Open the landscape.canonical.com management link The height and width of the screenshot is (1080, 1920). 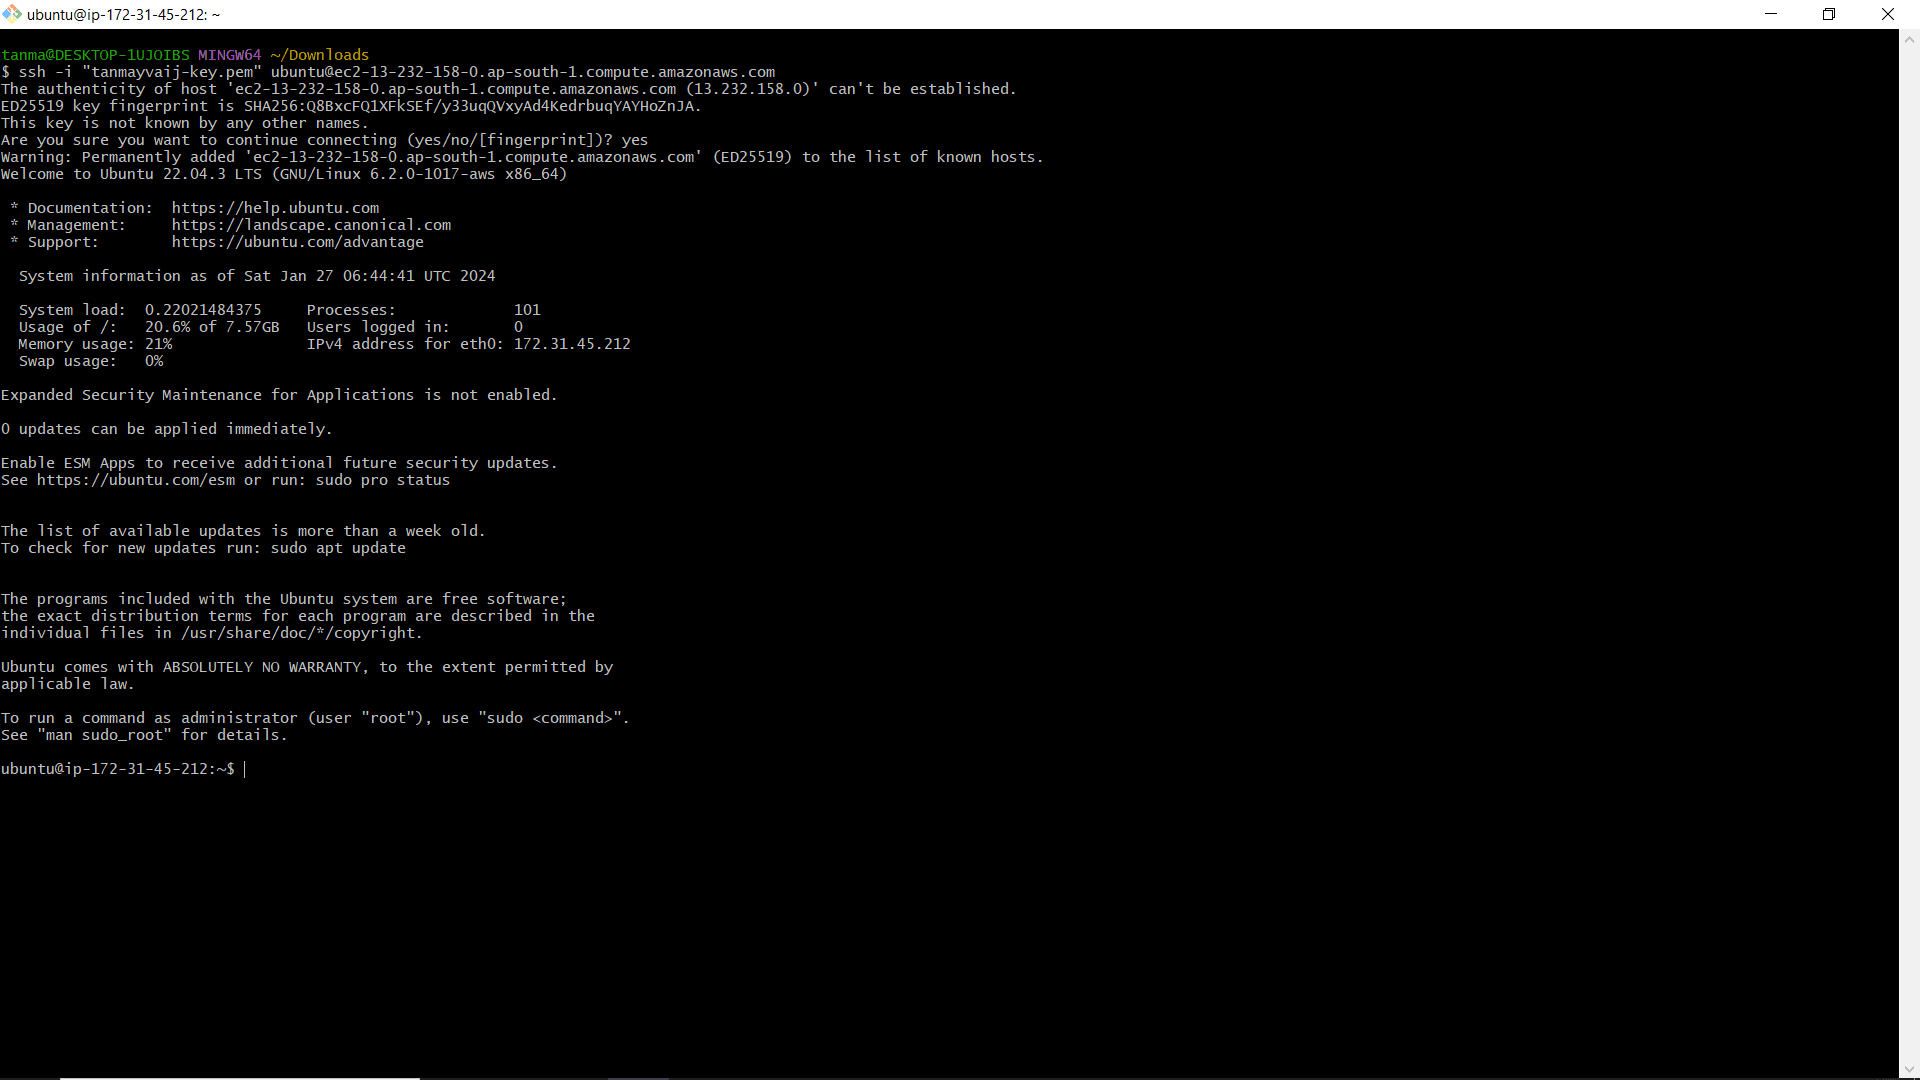point(311,224)
